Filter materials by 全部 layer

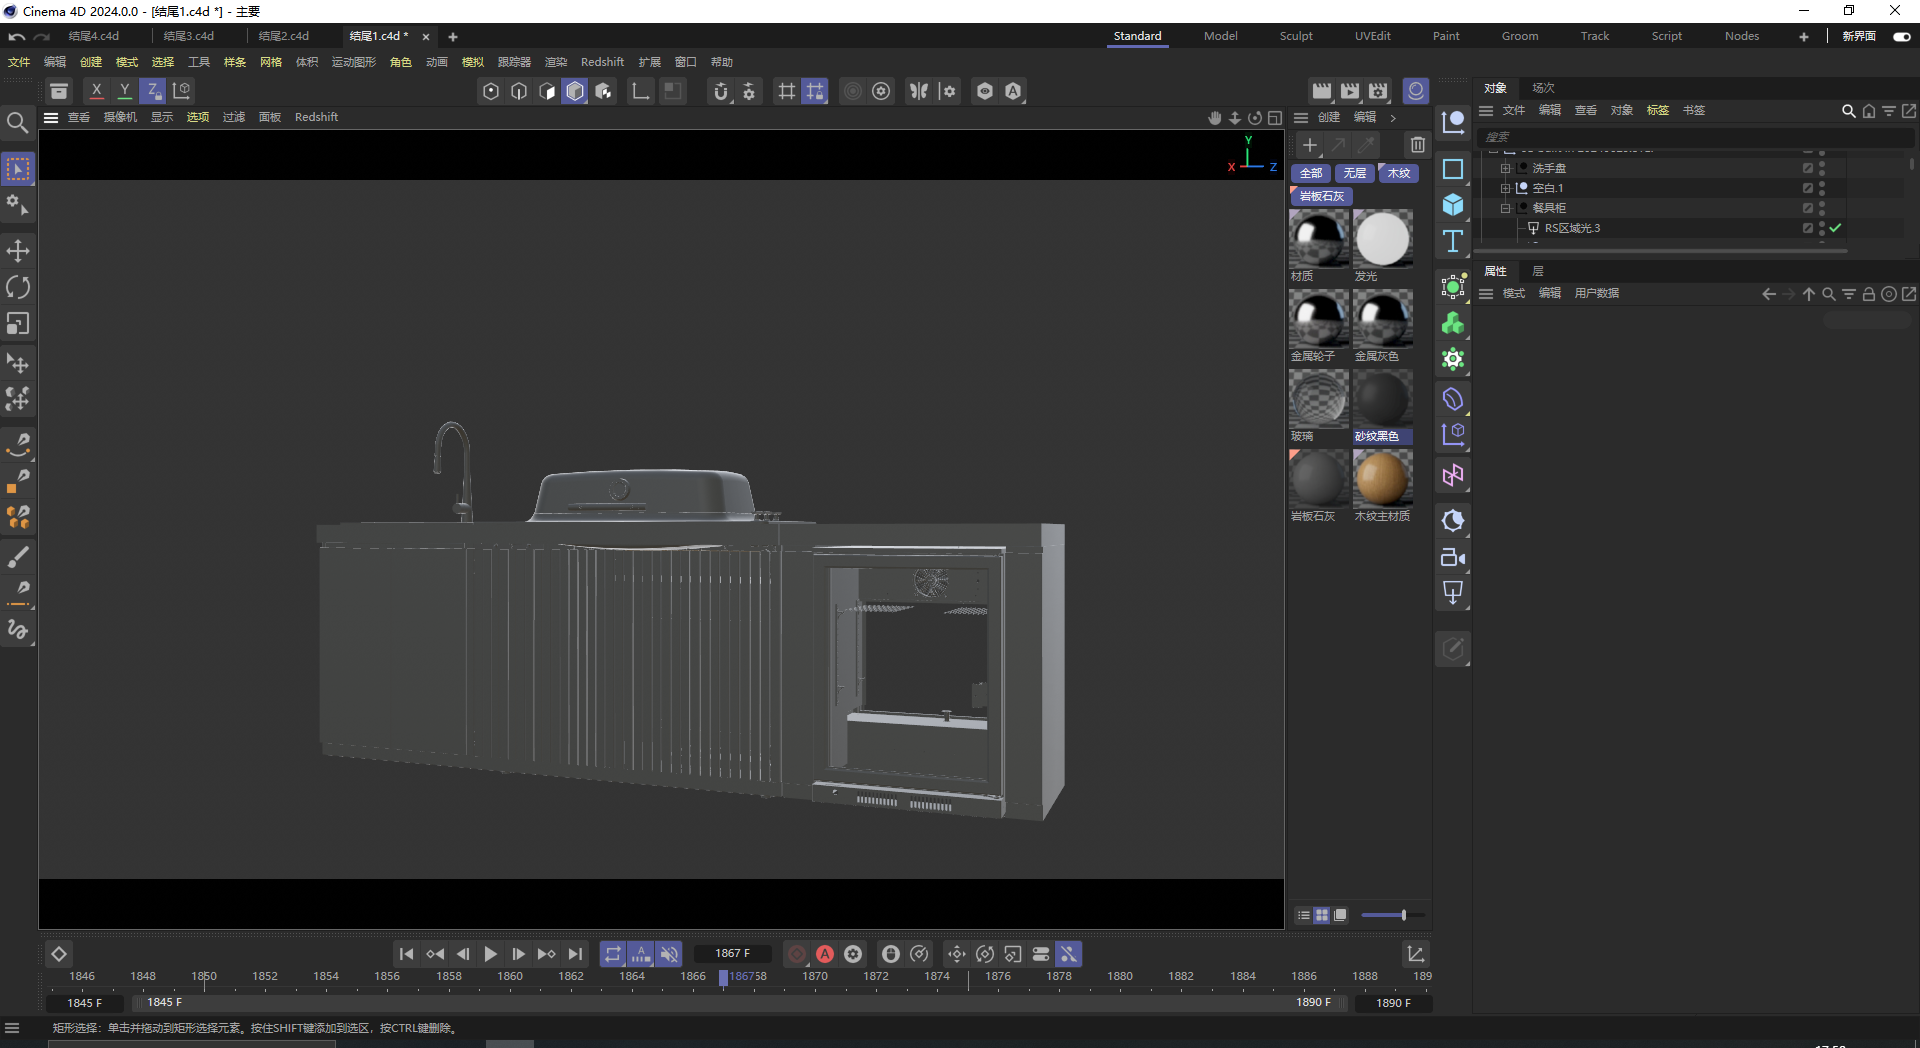[x=1311, y=174]
